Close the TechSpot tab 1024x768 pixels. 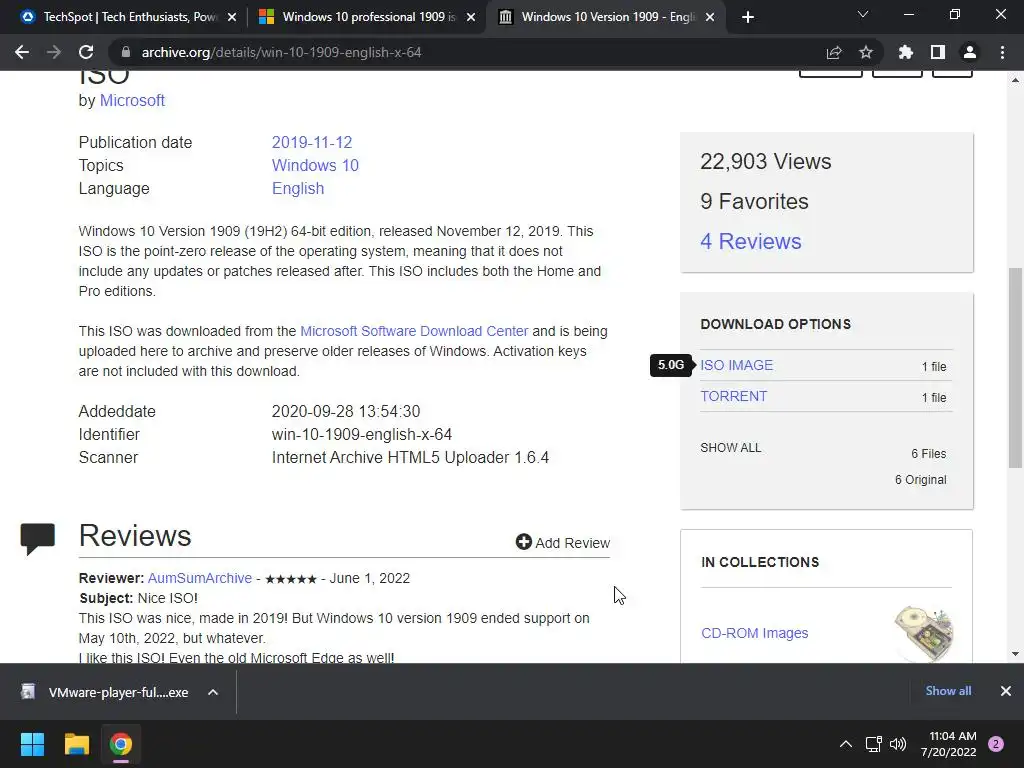[x=232, y=17]
